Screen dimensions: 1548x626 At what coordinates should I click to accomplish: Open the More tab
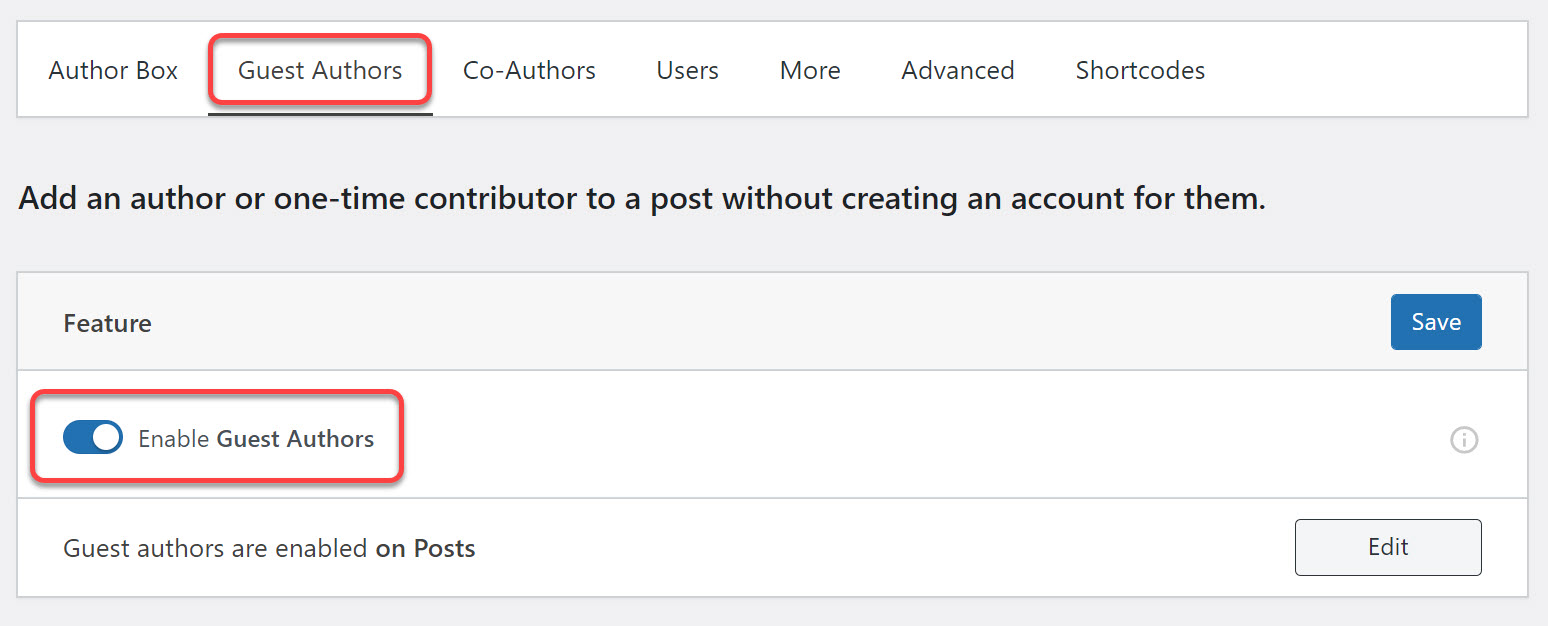pos(810,71)
